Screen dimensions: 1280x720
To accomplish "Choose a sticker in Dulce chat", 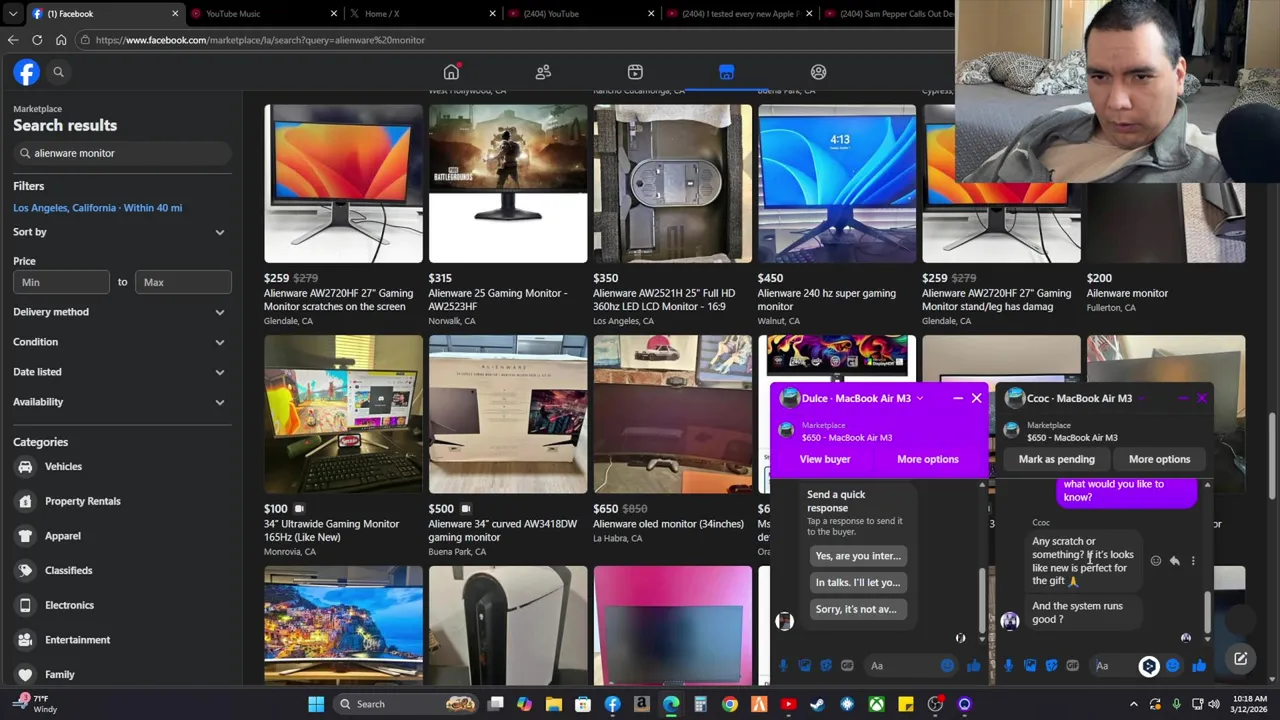I will tap(826, 666).
